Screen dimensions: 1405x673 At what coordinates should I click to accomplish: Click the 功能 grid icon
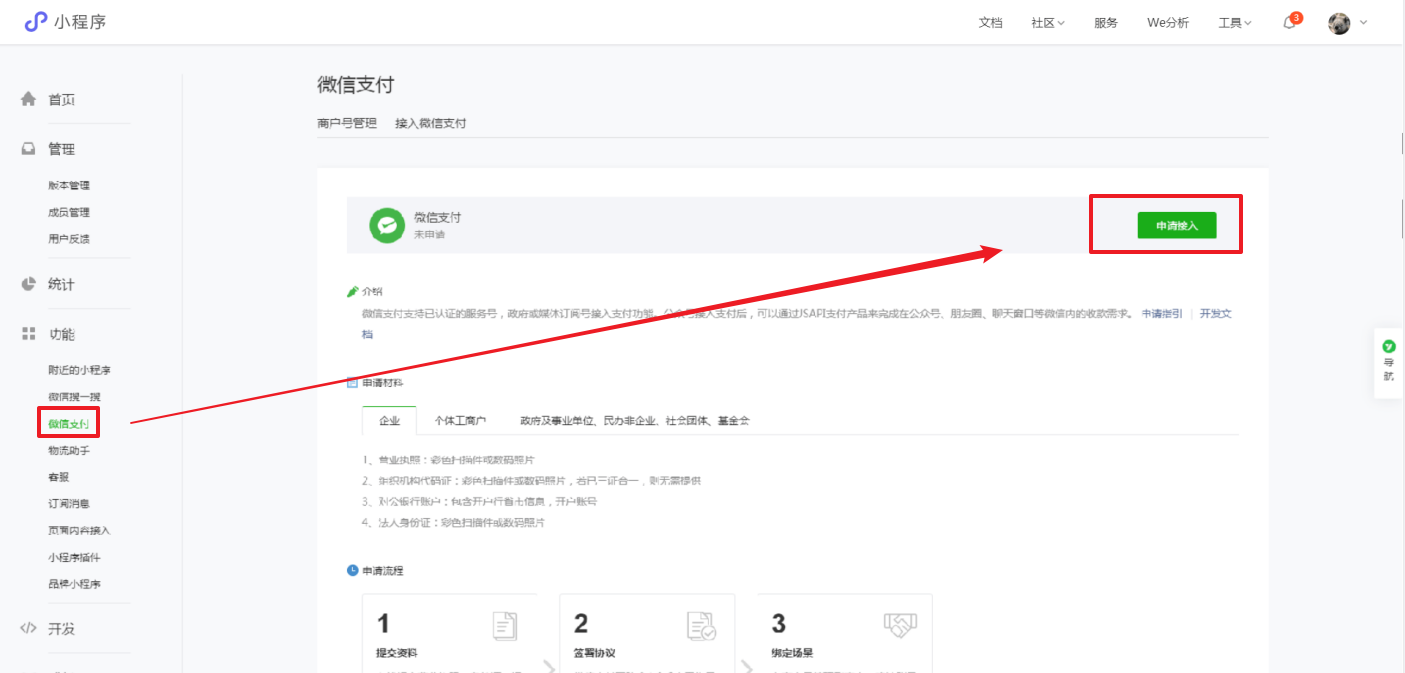coord(29,334)
